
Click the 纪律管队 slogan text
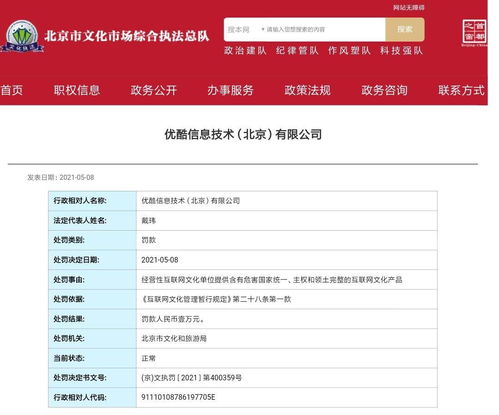pyautogui.click(x=297, y=50)
